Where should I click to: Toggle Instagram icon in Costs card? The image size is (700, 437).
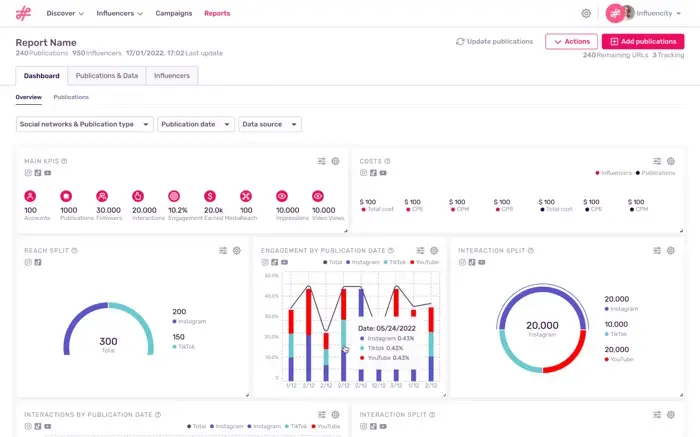pos(363,173)
